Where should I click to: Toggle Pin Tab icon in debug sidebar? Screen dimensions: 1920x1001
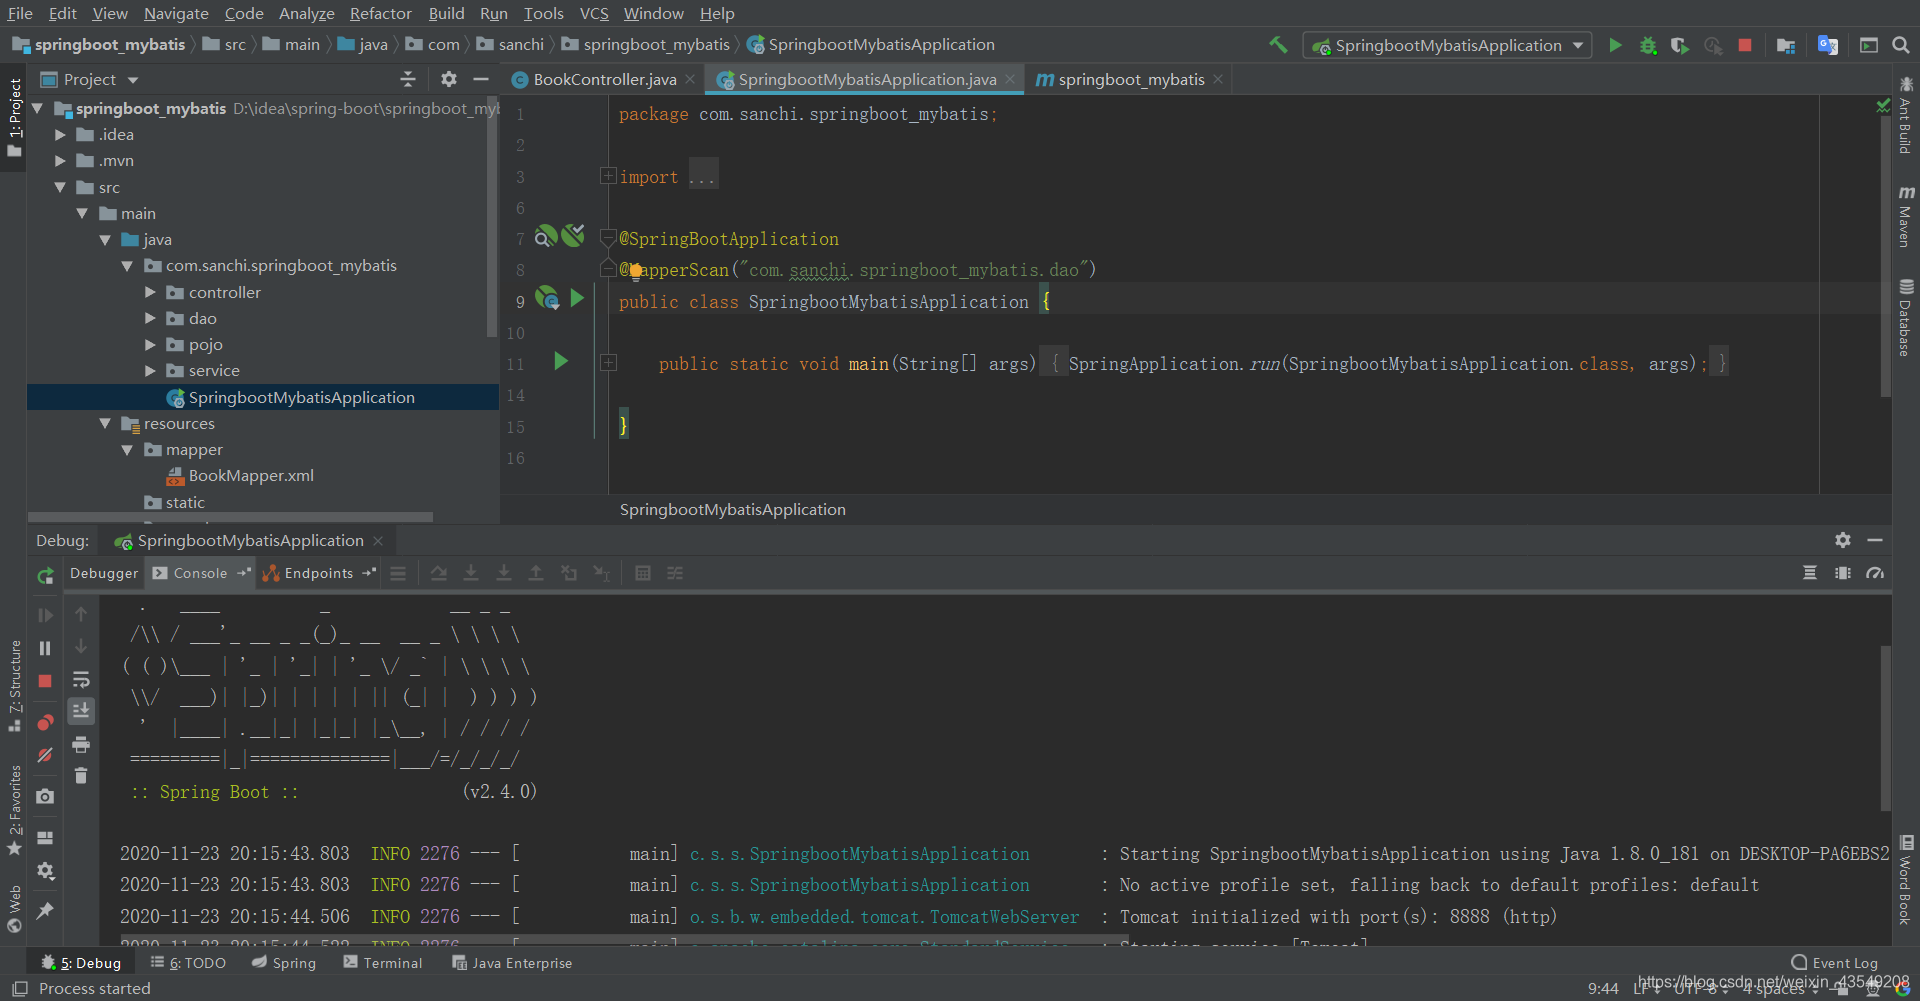45,911
